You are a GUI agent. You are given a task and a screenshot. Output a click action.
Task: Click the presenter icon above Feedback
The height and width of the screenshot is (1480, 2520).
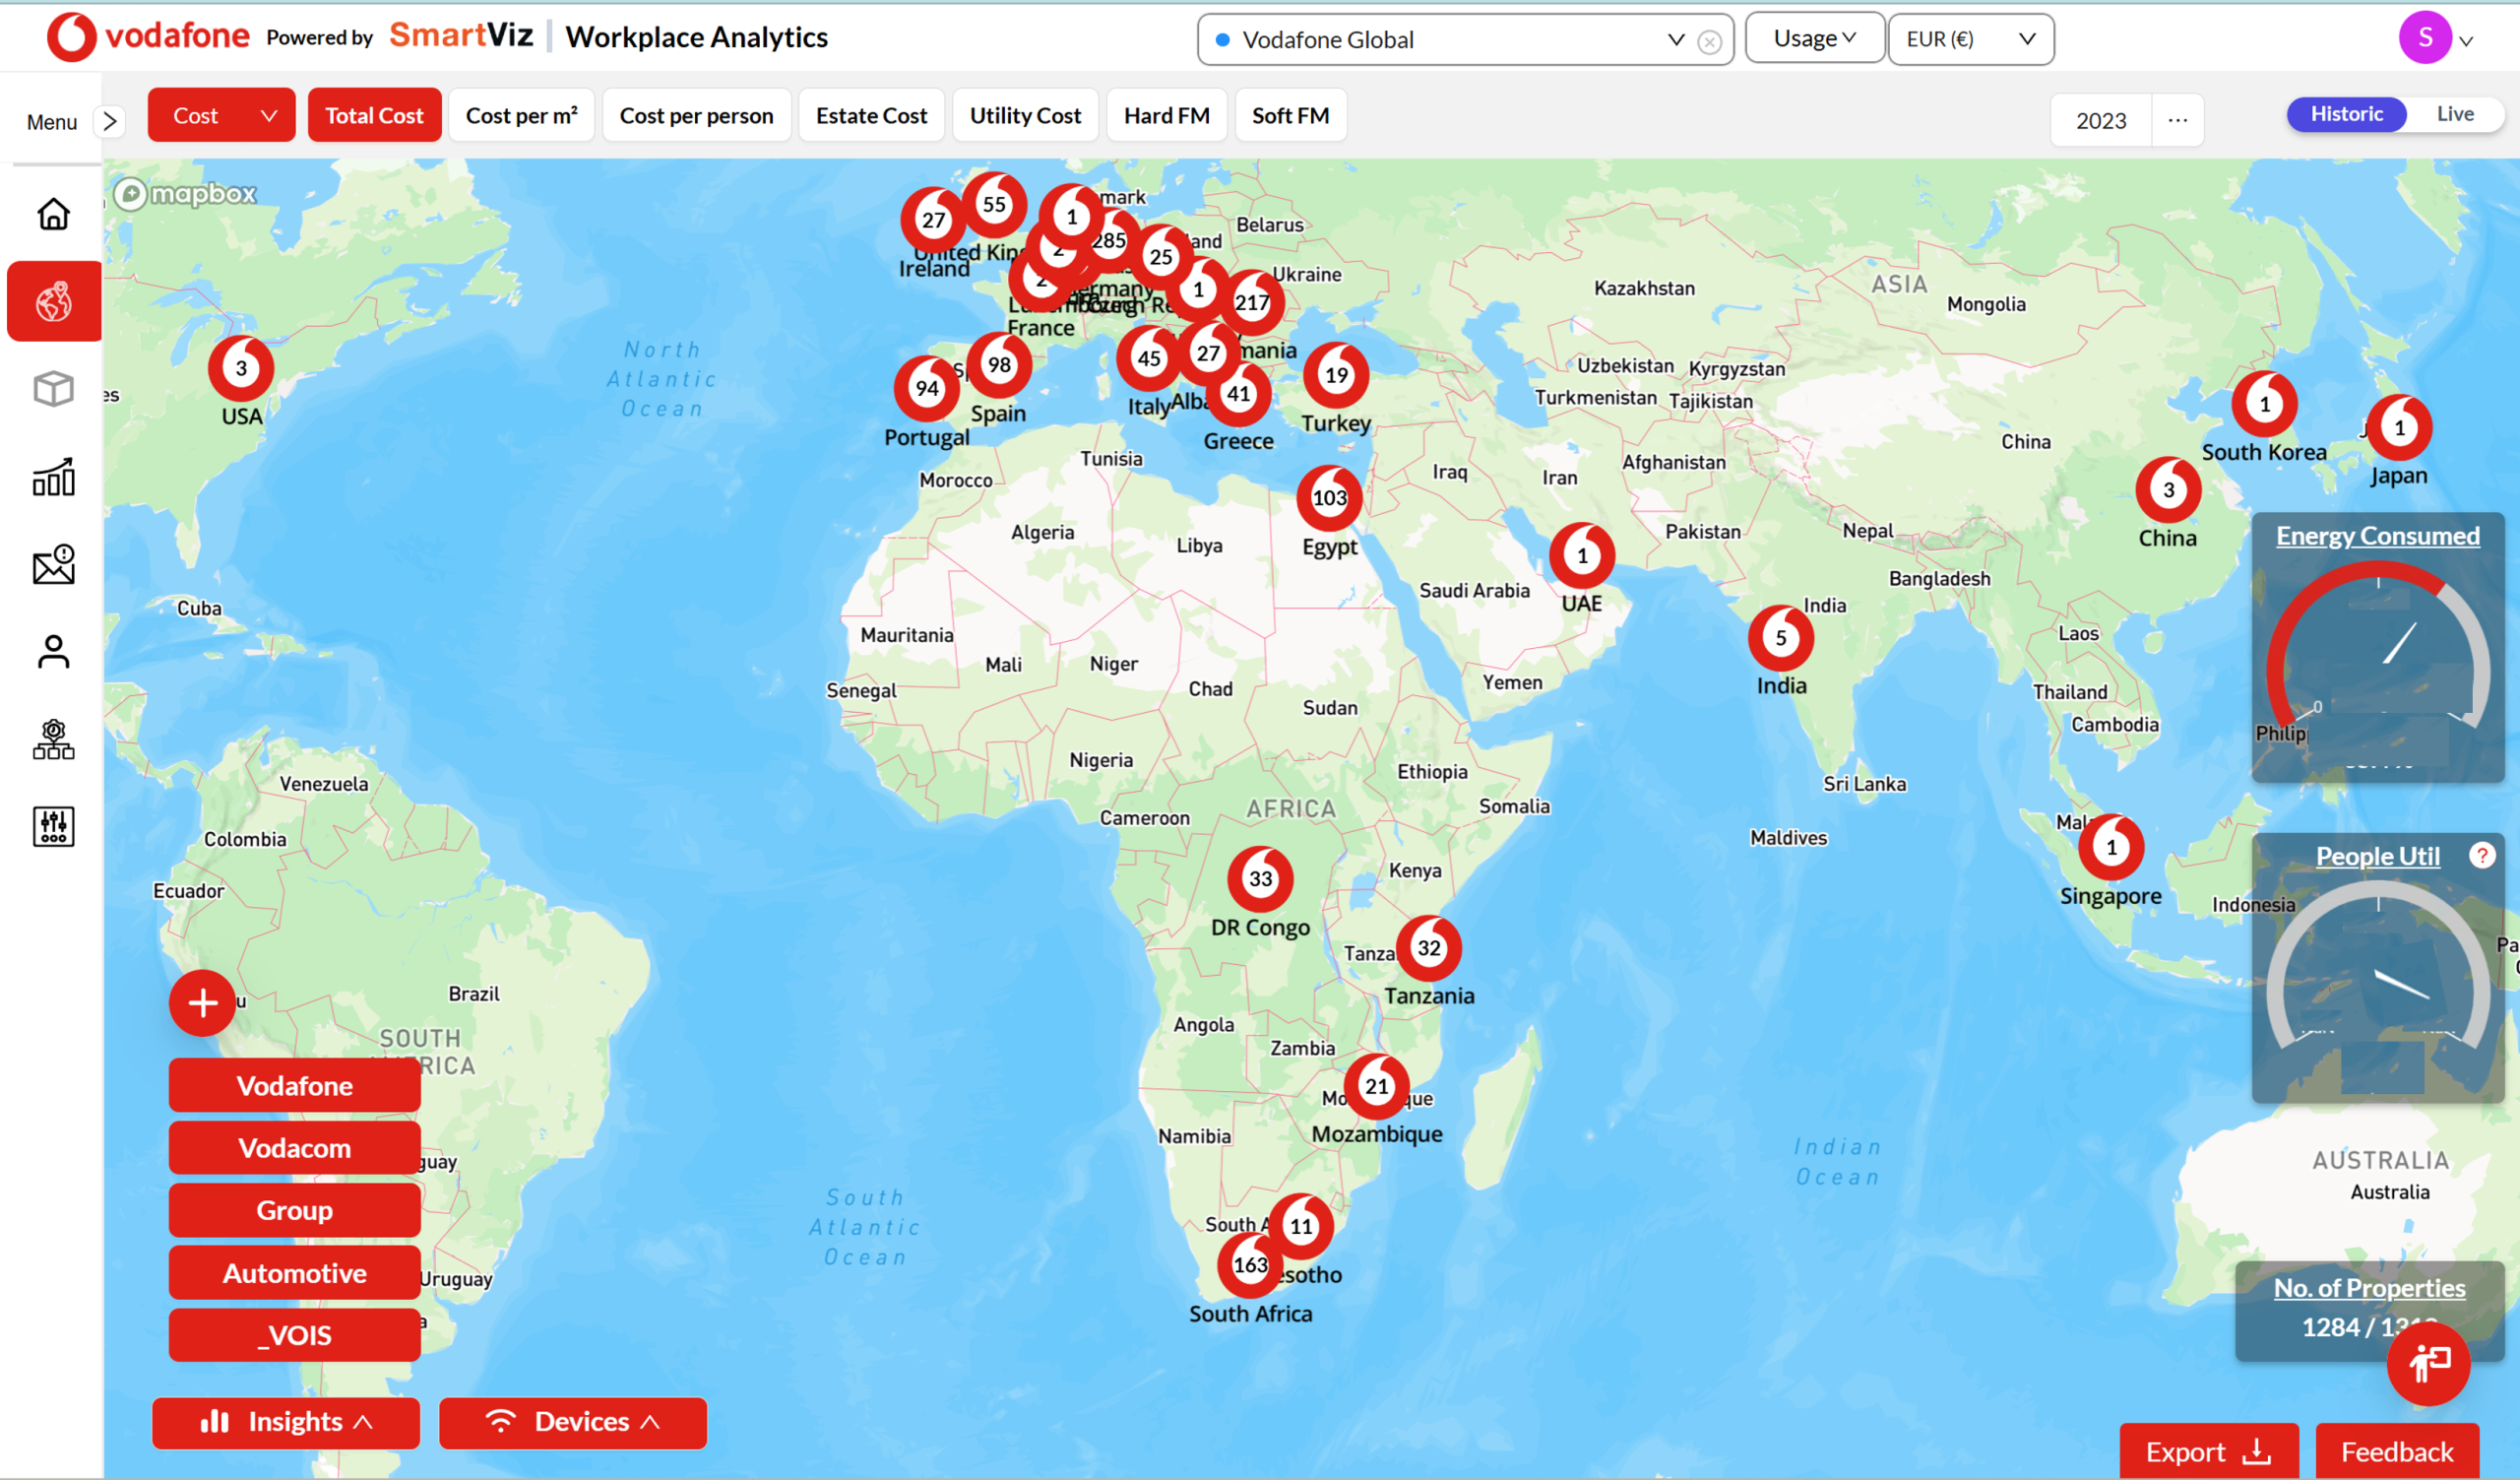[2429, 1363]
